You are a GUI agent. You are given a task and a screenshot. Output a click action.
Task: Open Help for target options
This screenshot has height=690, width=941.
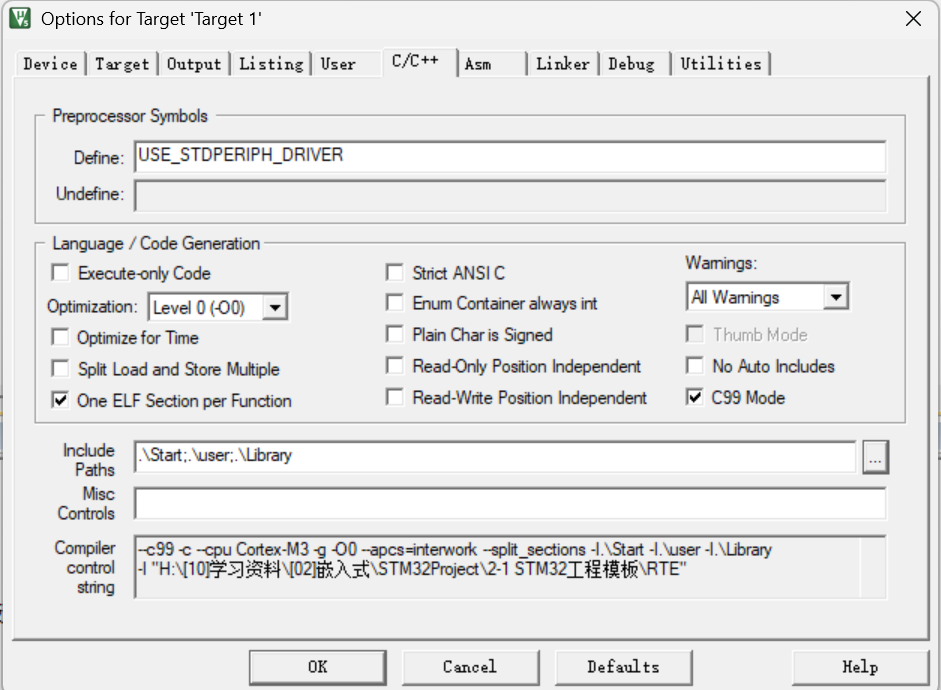860,667
